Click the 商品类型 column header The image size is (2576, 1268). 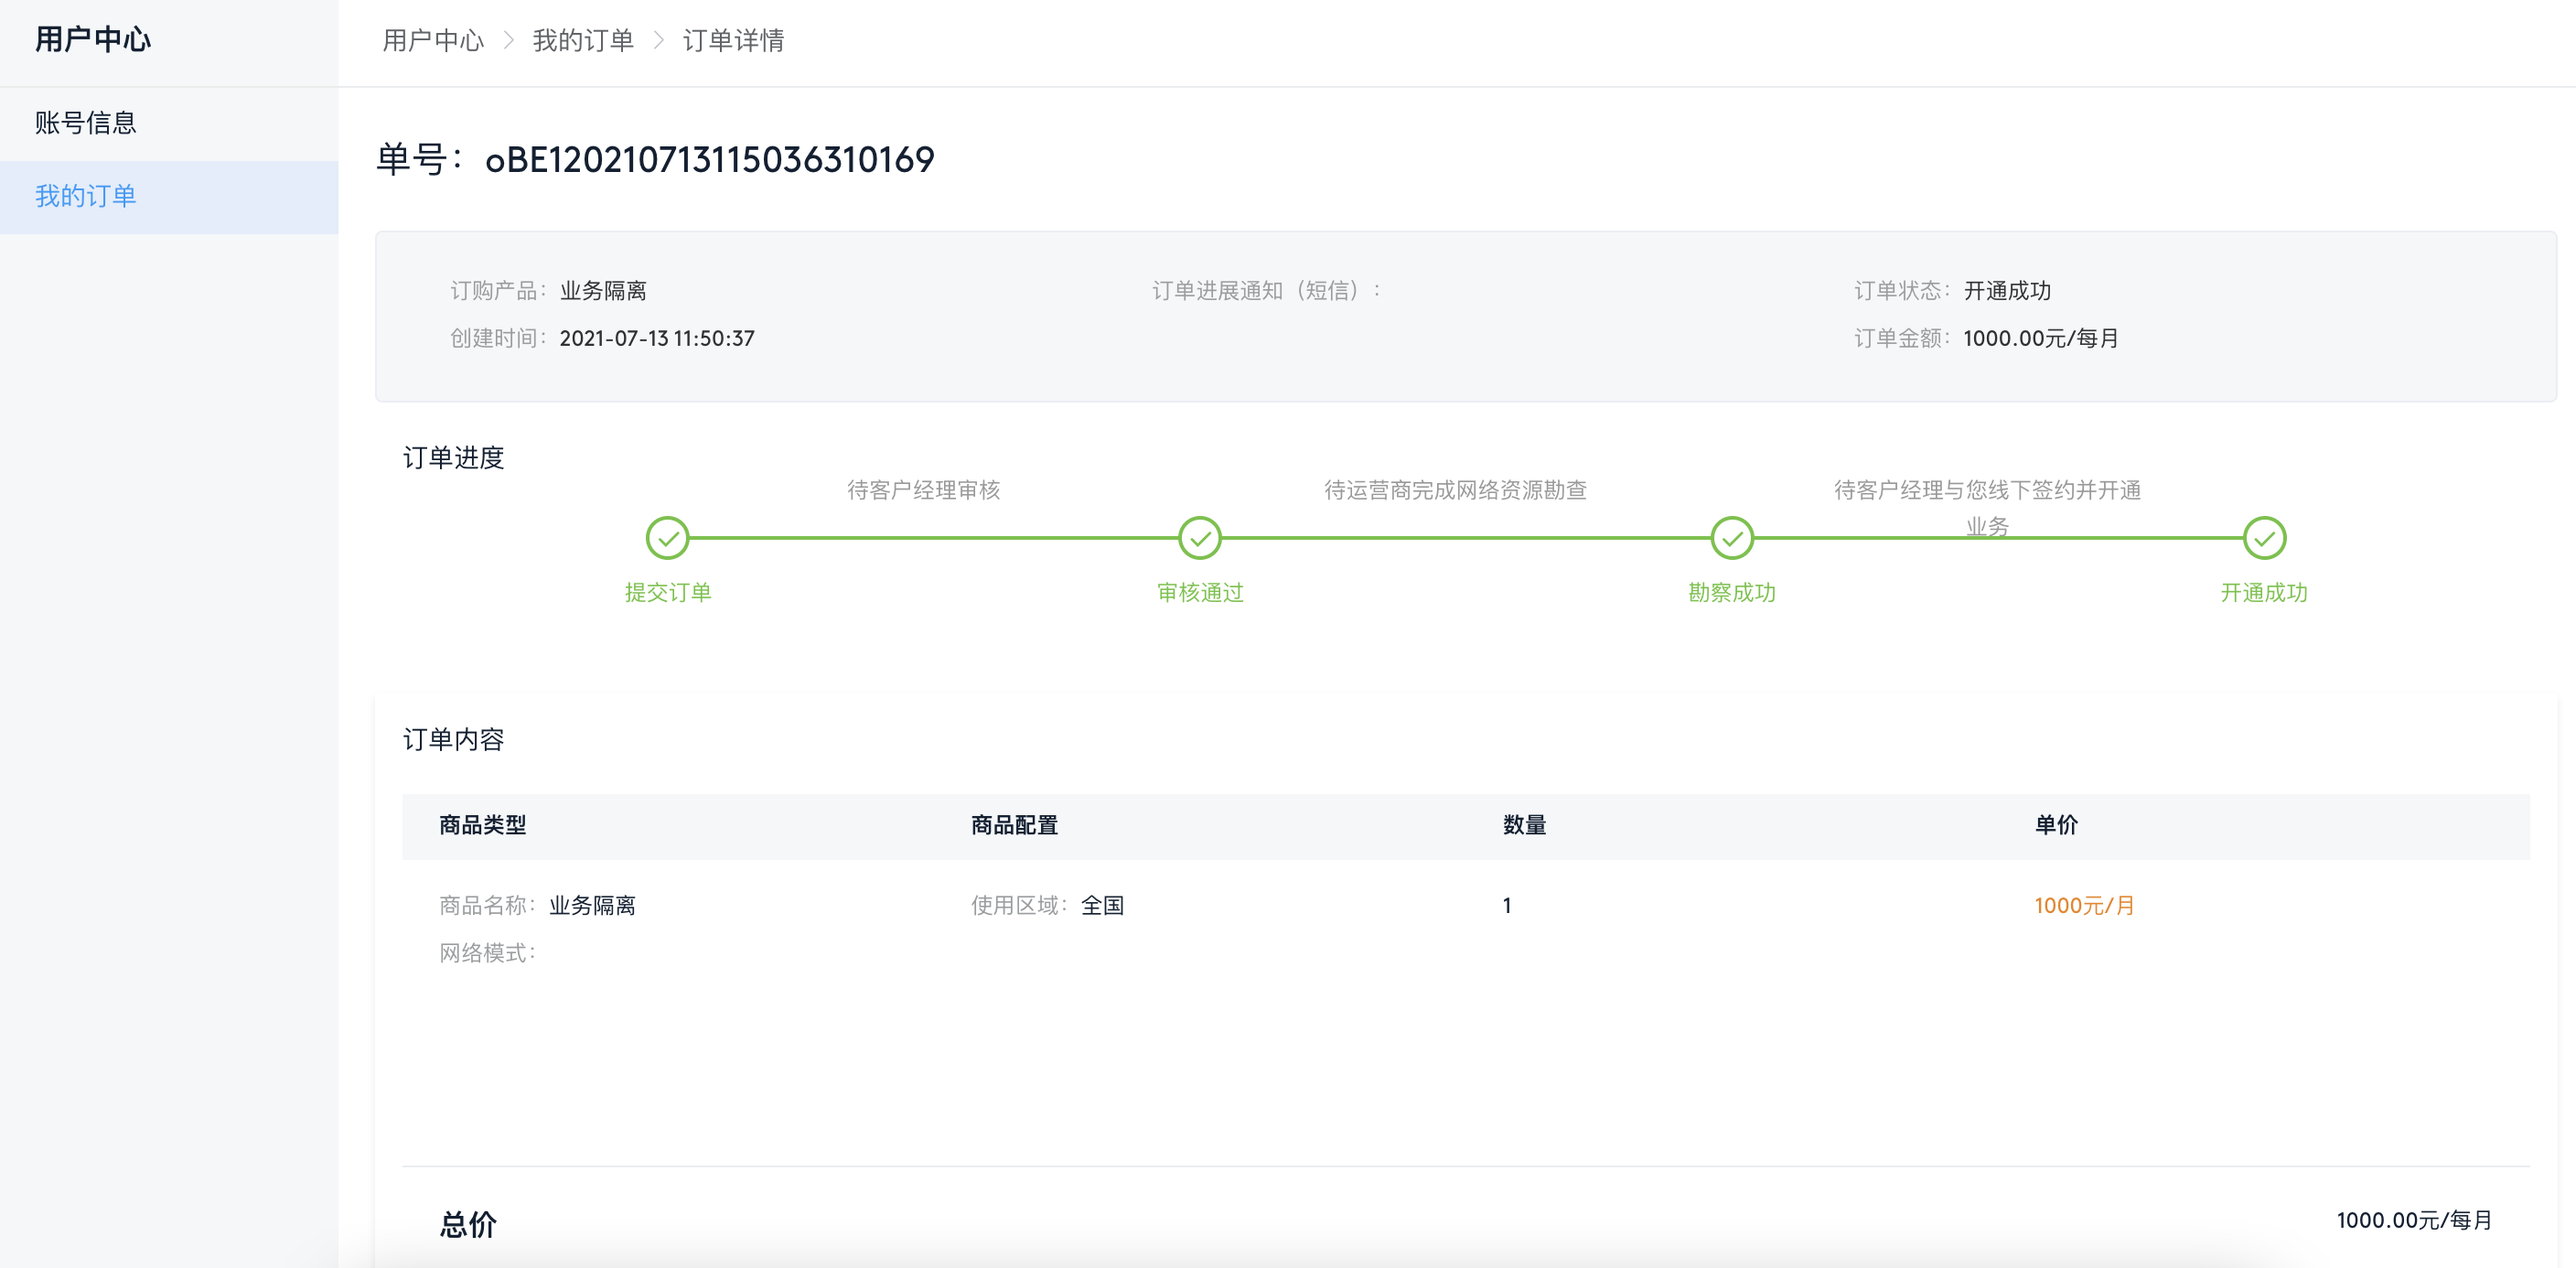tap(482, 825)
